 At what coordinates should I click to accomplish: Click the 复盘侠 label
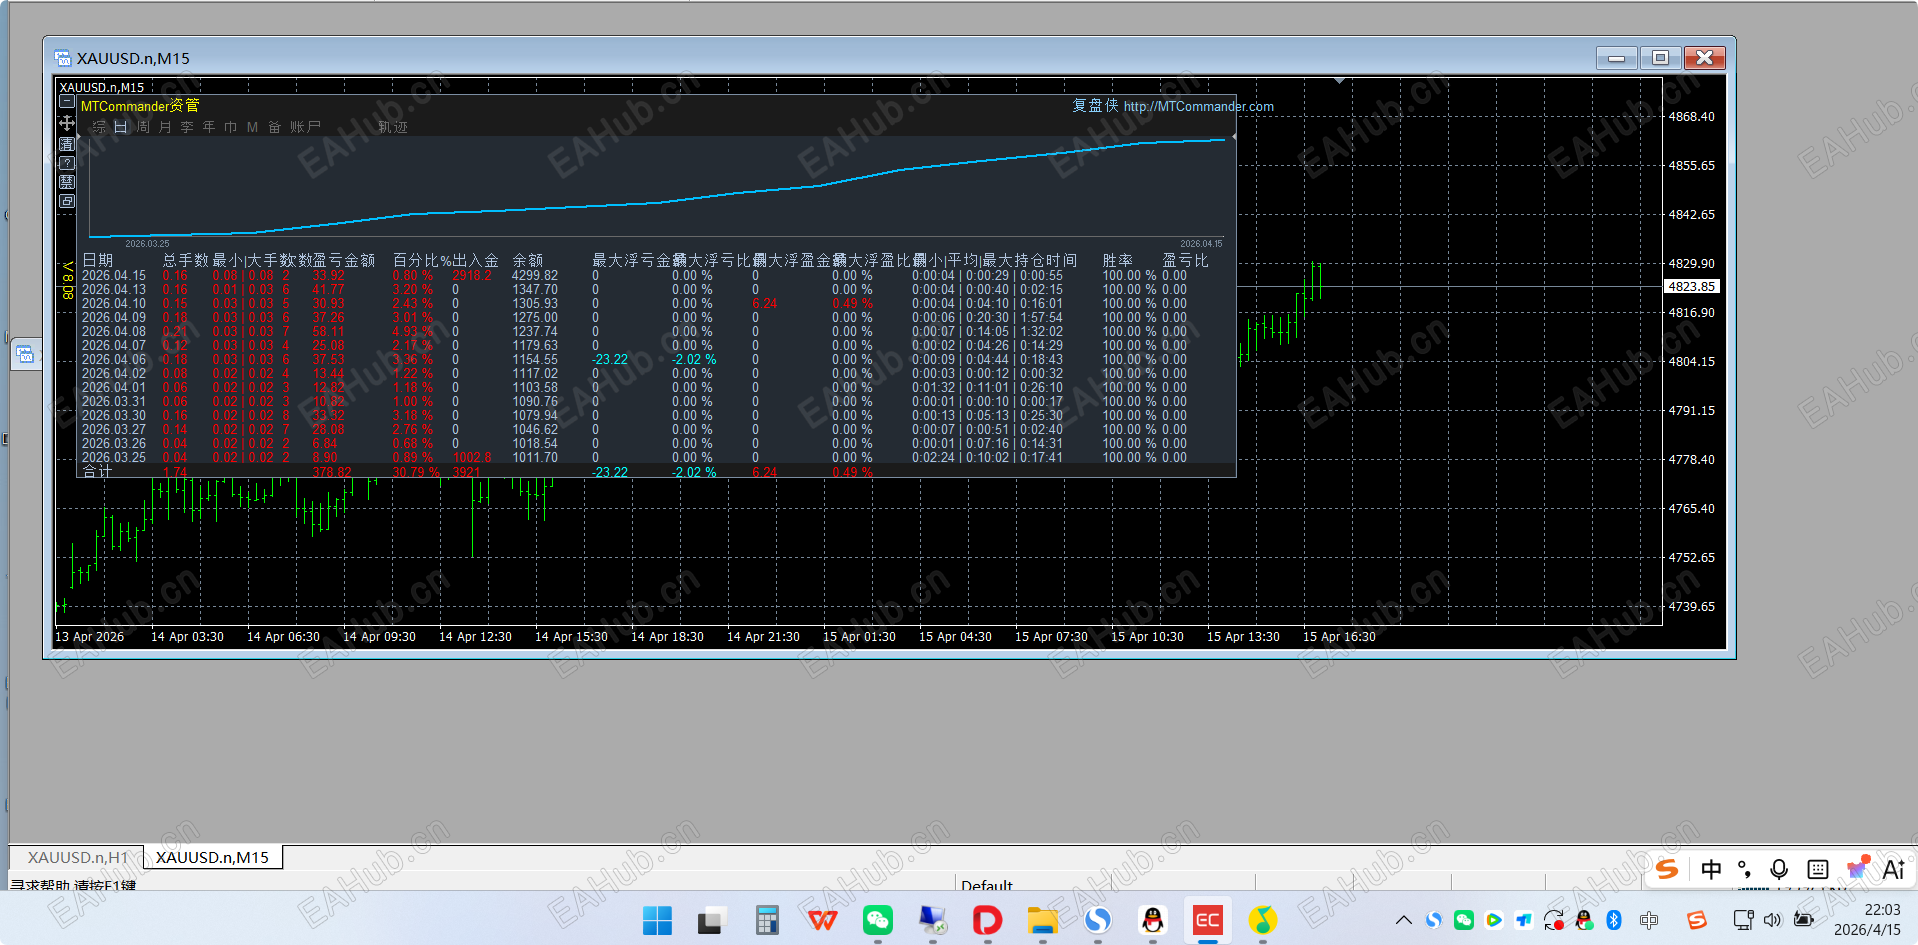click(1095, 106)
